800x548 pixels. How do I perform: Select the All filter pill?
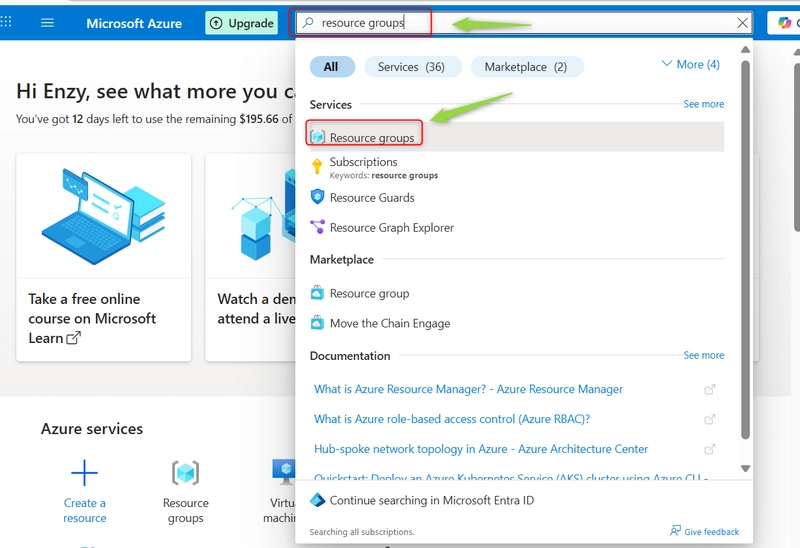point(332,67)
